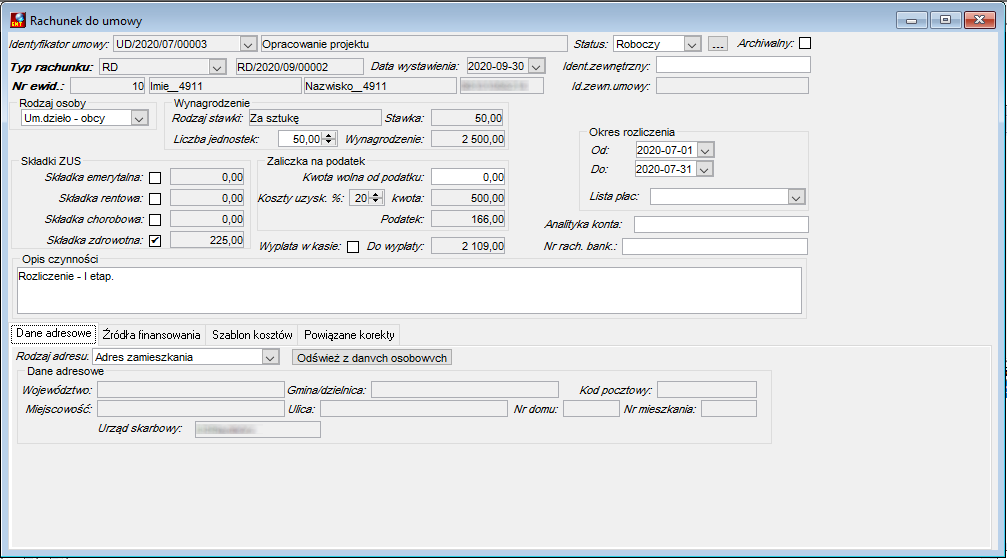This screenshot has height=559, width=1007.
Task: Expand the Rodzaj osoby dropdown
Action: coord(139,118)
